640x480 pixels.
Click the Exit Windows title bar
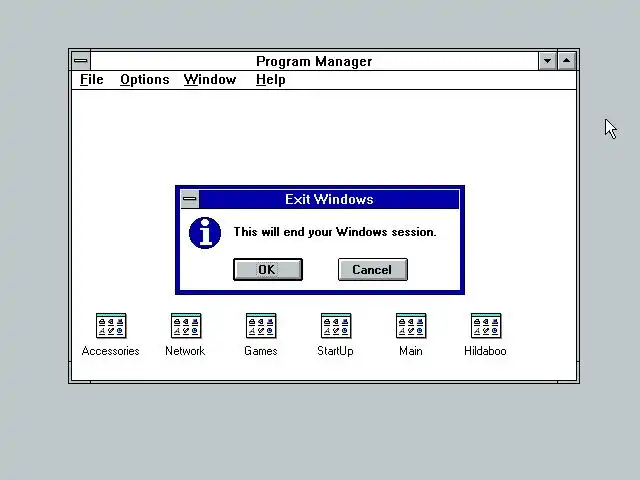tap(329, 199)
